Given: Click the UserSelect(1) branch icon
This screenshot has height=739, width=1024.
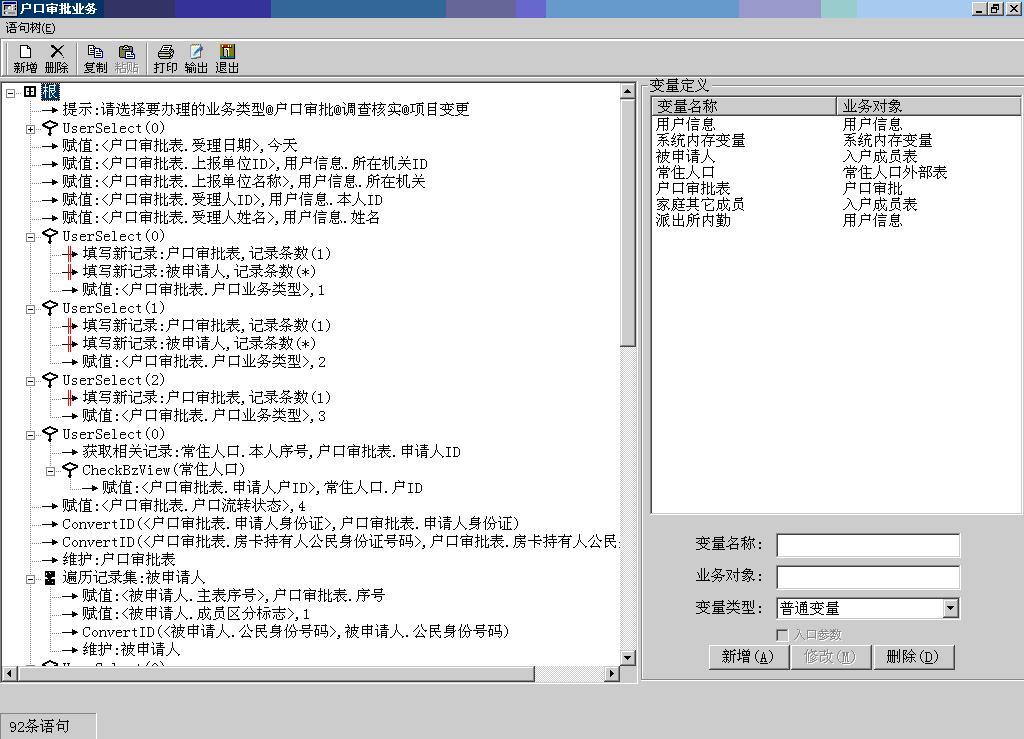Looking at the screenshot, I should click(50, 308).
